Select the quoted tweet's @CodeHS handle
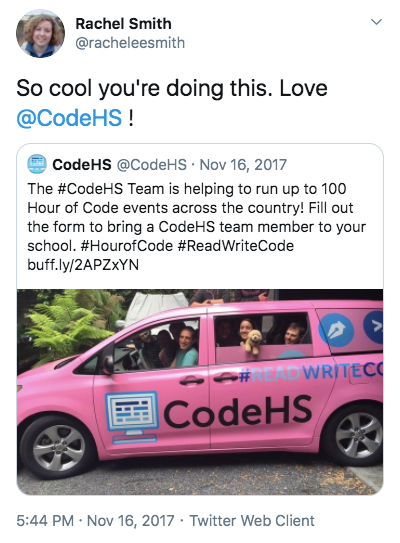400x543 pixels. coord(152,164)
